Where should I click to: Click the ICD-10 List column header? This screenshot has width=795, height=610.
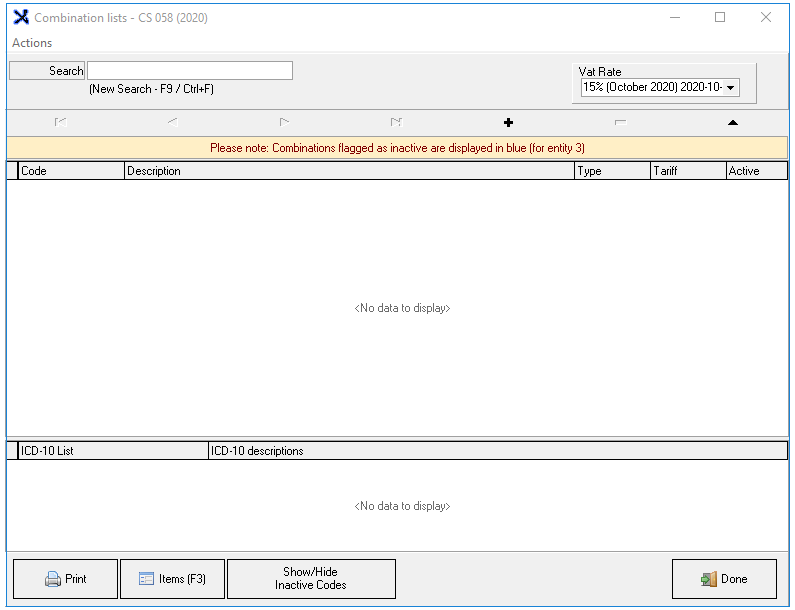coord(114,451)
